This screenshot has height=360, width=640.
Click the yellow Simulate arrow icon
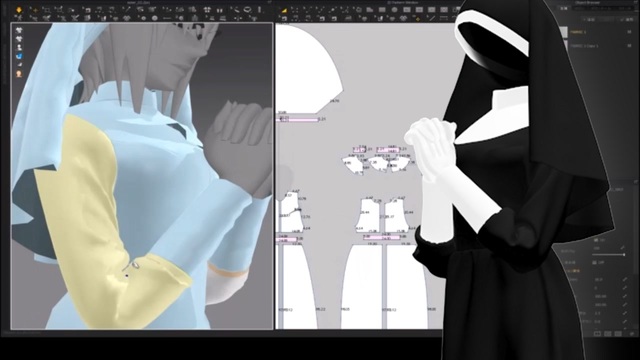pos(19,9)
